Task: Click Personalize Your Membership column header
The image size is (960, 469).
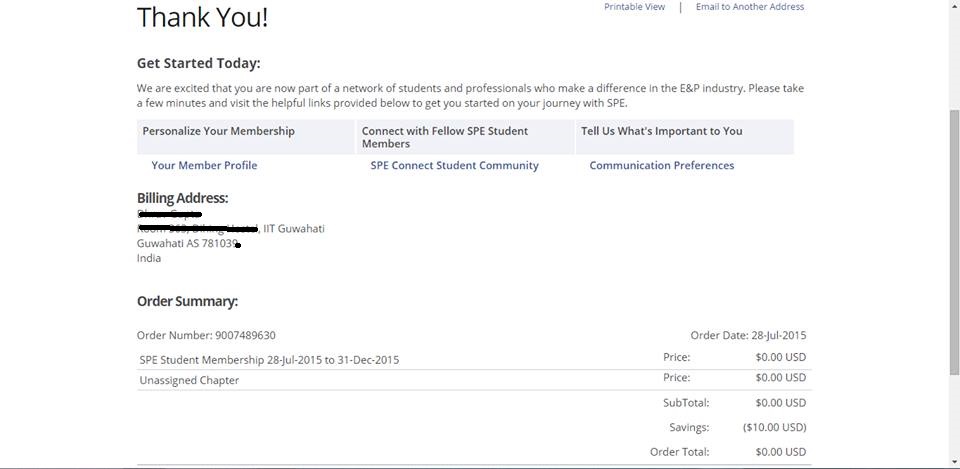Action: (218, 131)
